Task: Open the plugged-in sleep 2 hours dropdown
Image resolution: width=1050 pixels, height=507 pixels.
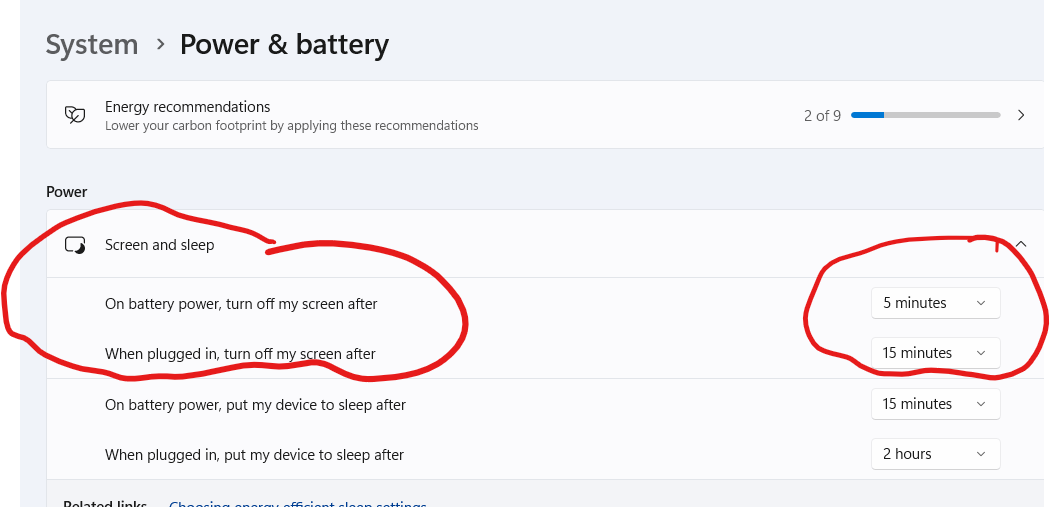Action: click(x=935, y=454)
